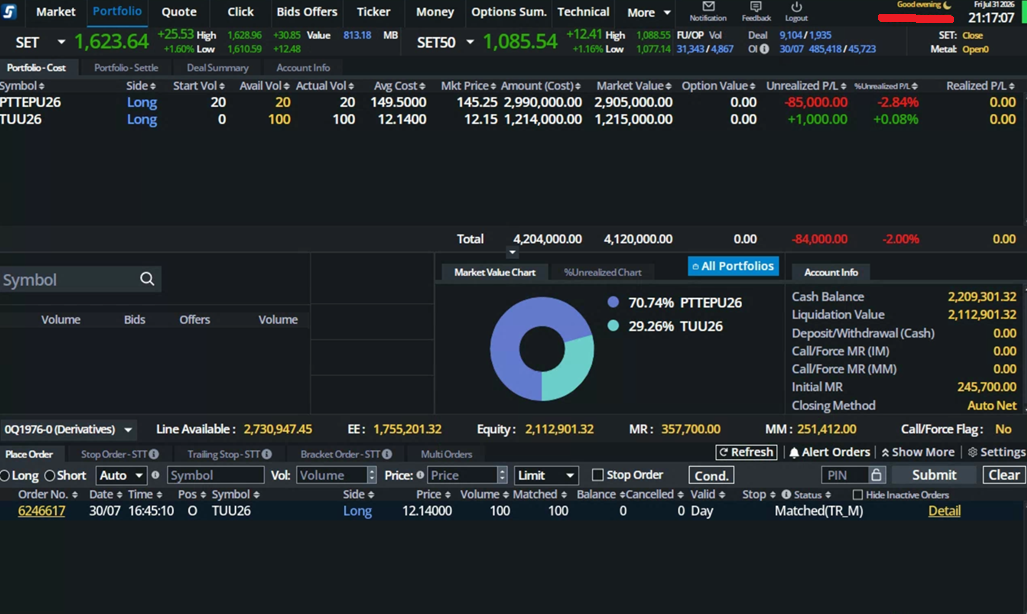Select the Short radio button

pos(49,476)
